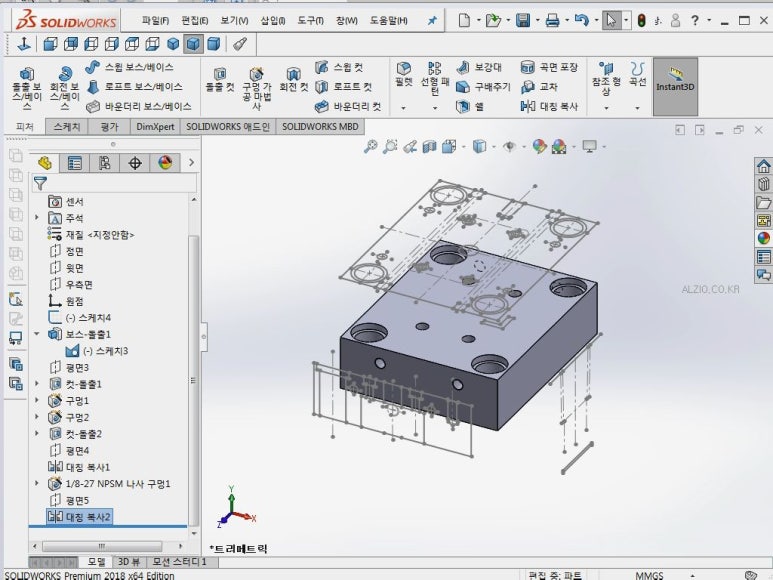The image size is (773, 580).
Task: Open DimXpertManager crosshair tab
Action: point(135,163)
